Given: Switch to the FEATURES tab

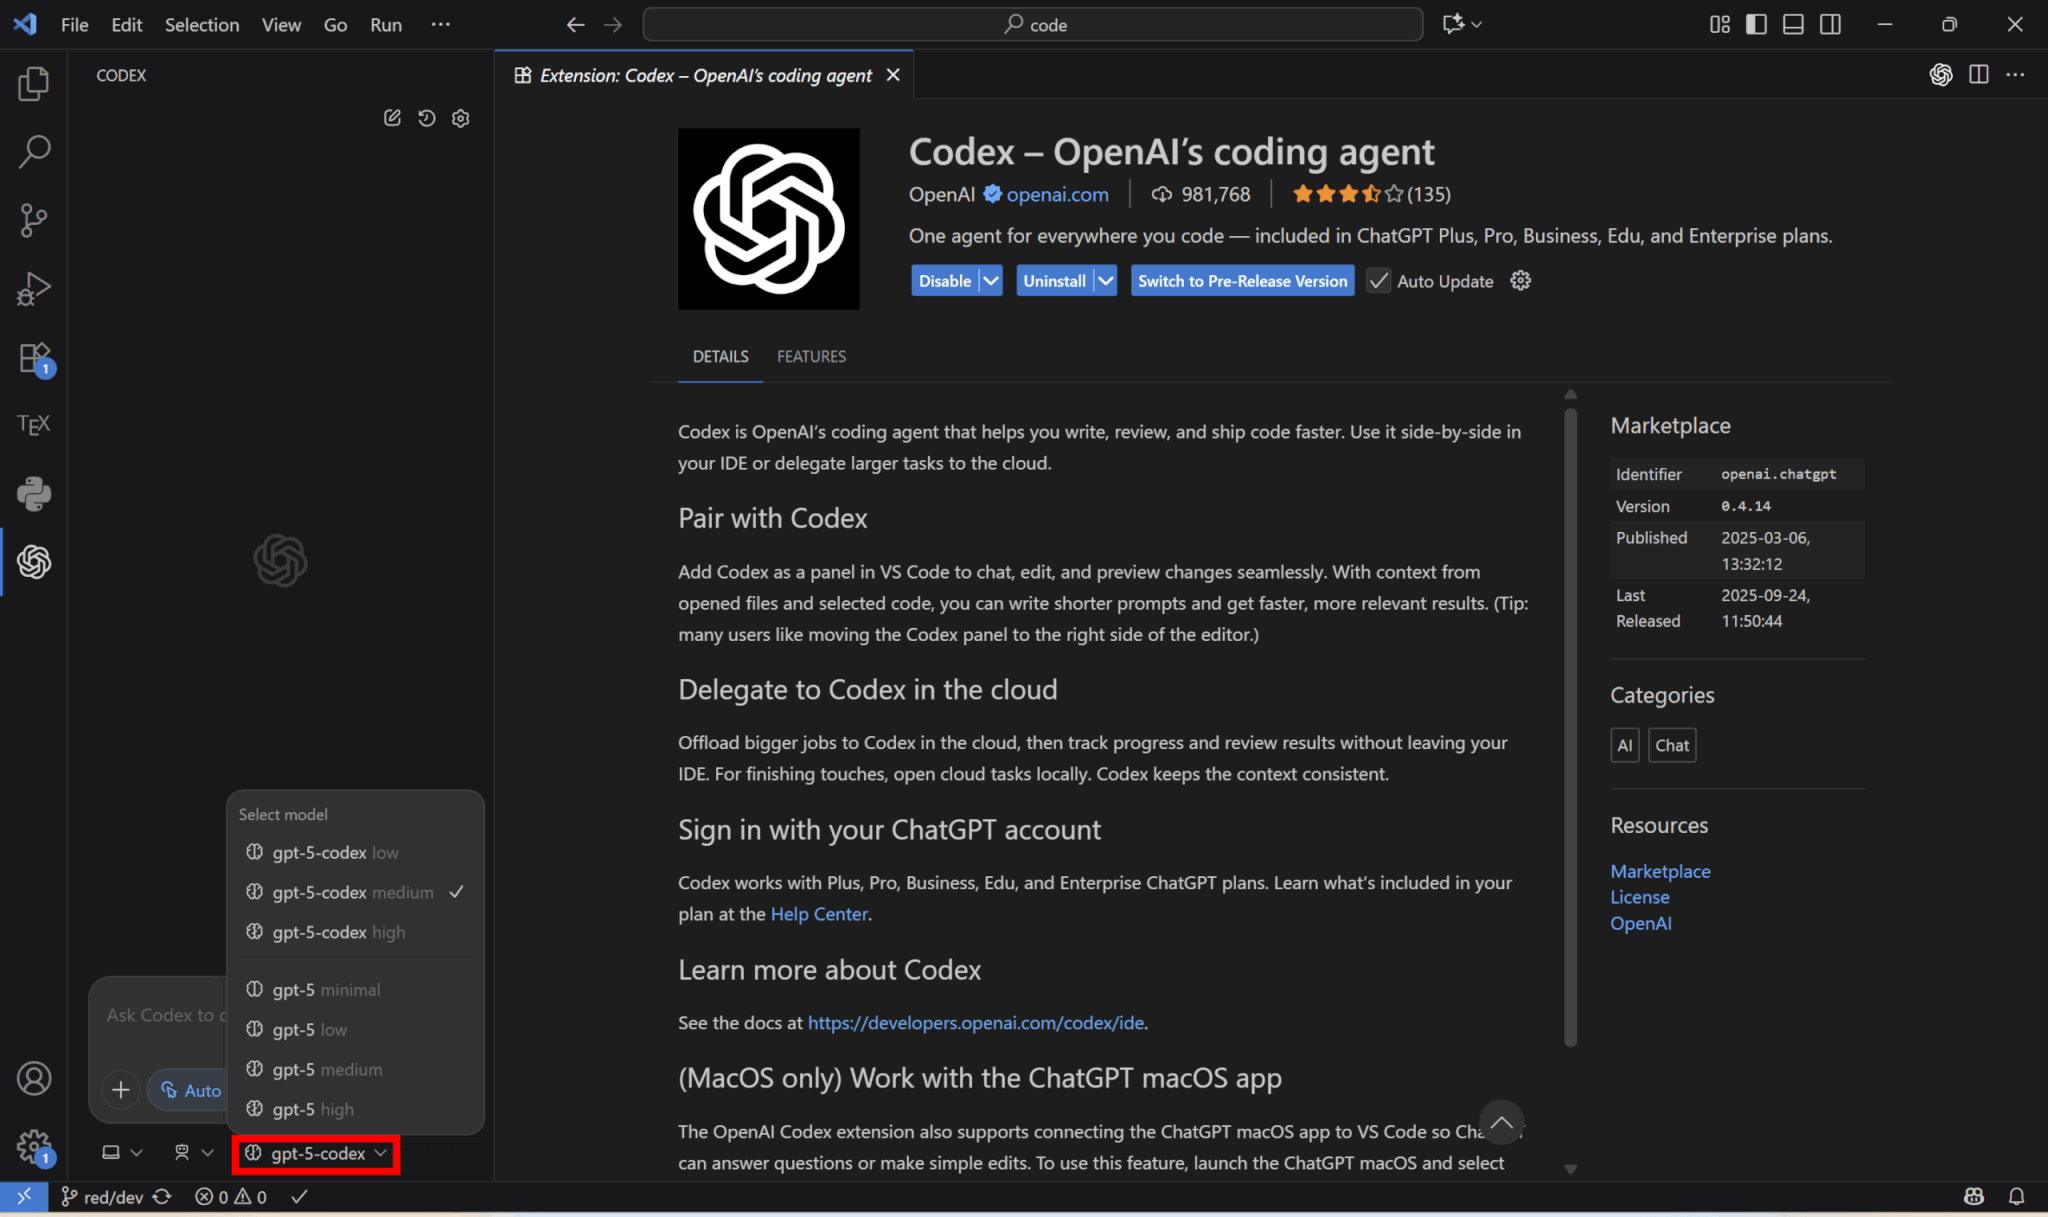Looking at the screenshot, I should [x=811, y=357].
